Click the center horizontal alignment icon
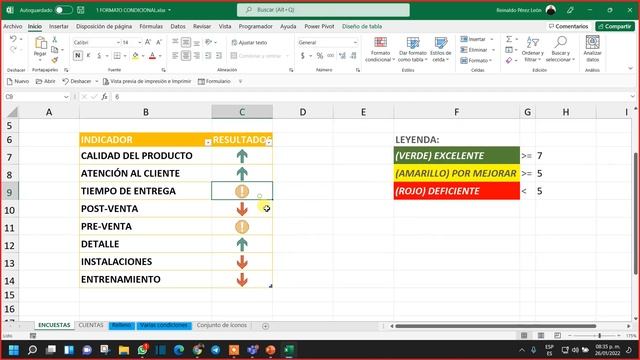The image size is (640, 360). (x=186, y=56)
